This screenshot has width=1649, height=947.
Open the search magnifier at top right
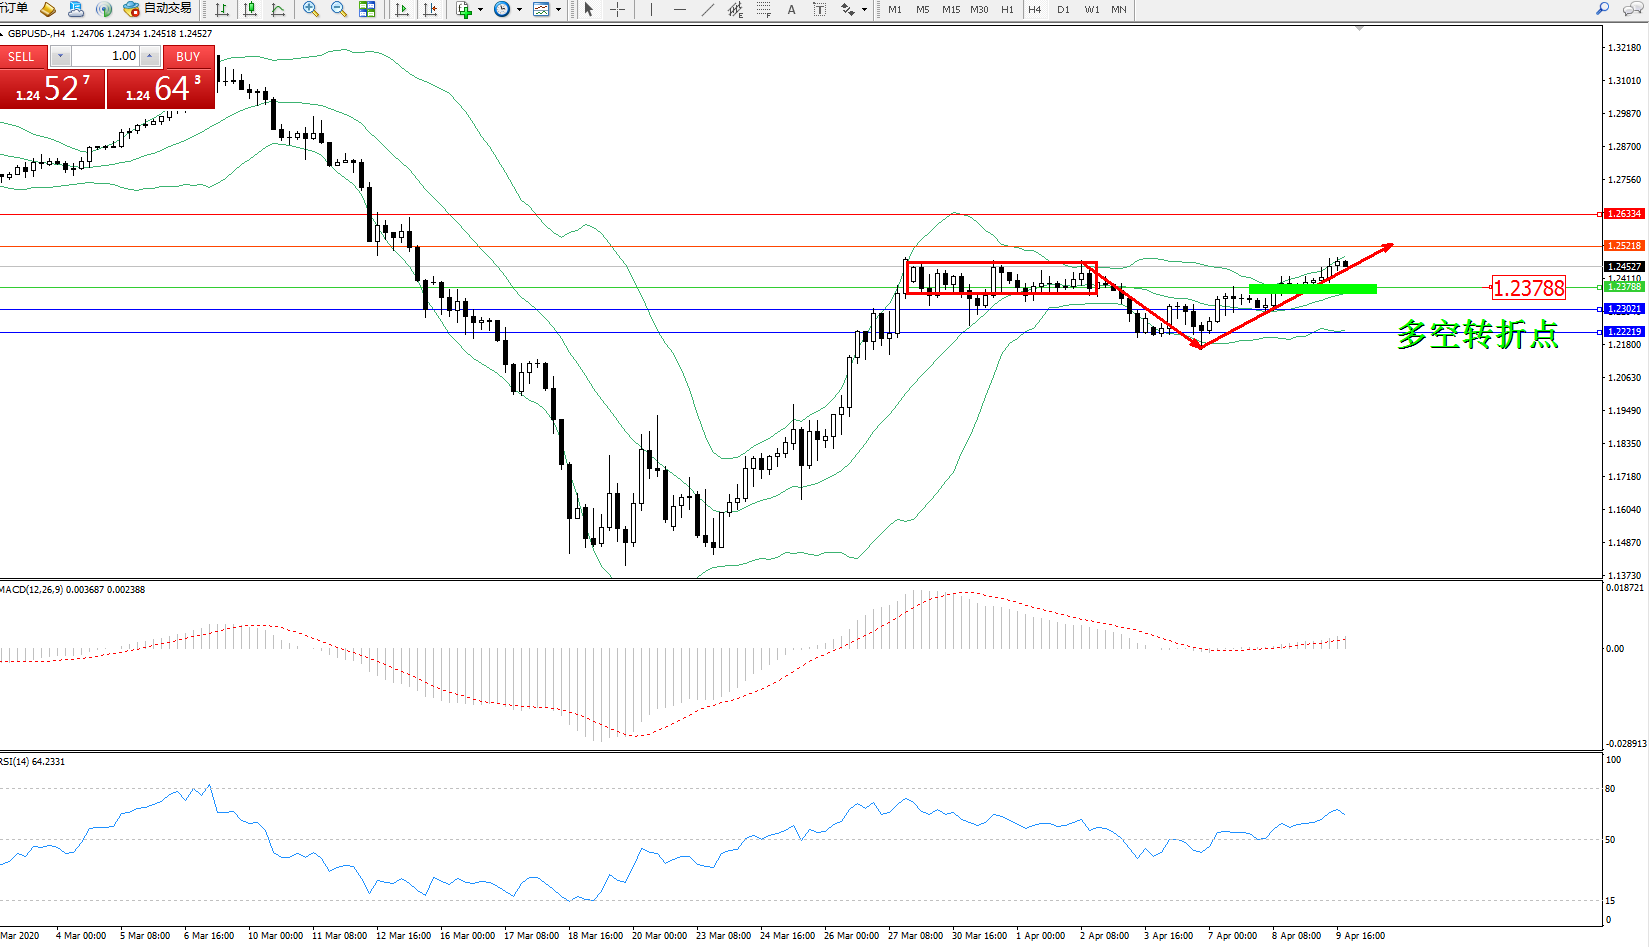tap(1603, 9)
